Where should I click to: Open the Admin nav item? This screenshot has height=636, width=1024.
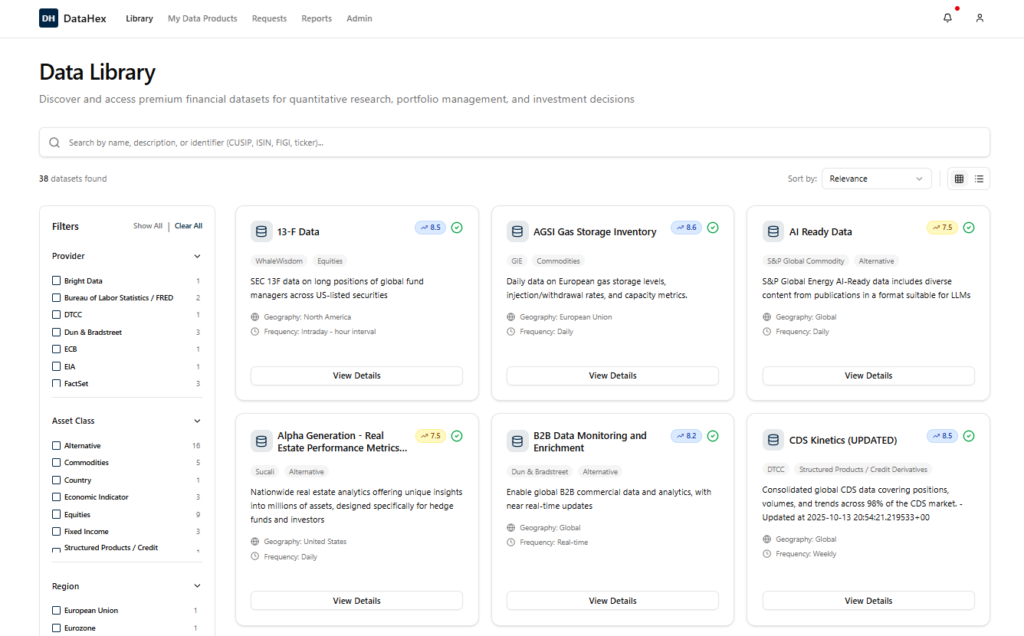(359, 18)
